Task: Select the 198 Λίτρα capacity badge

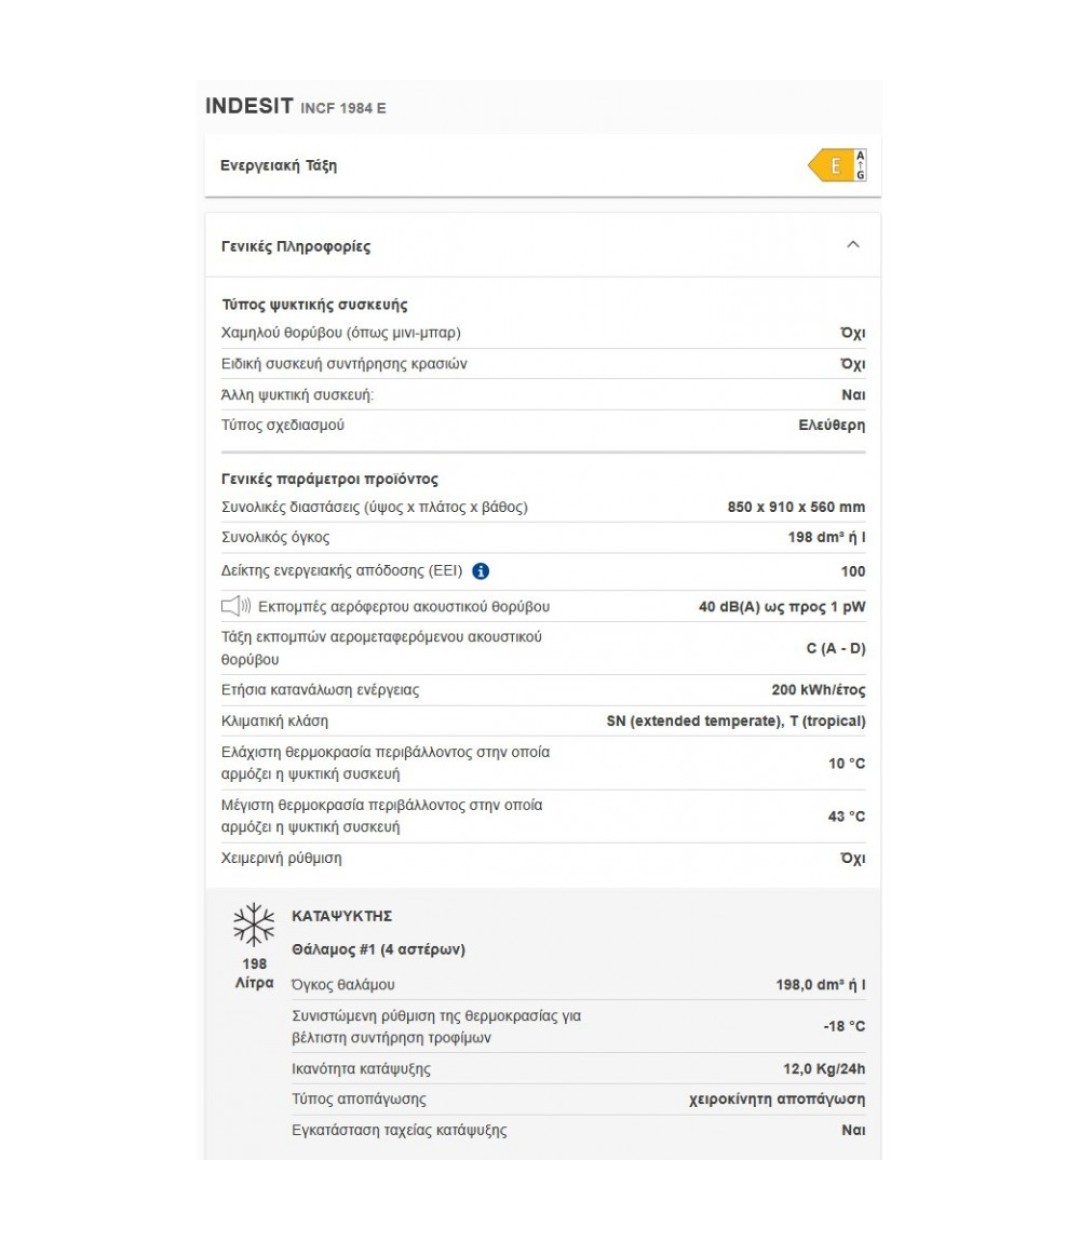Action: 254,973
